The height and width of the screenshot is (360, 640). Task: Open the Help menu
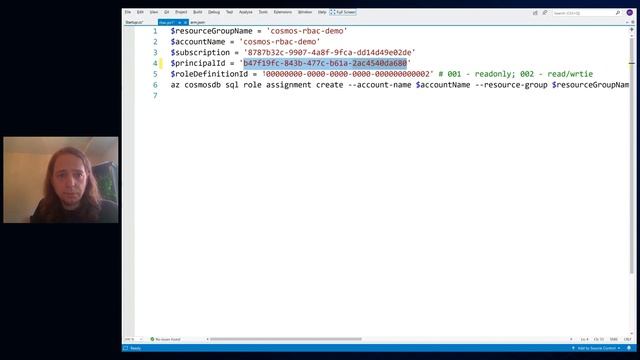322,12
